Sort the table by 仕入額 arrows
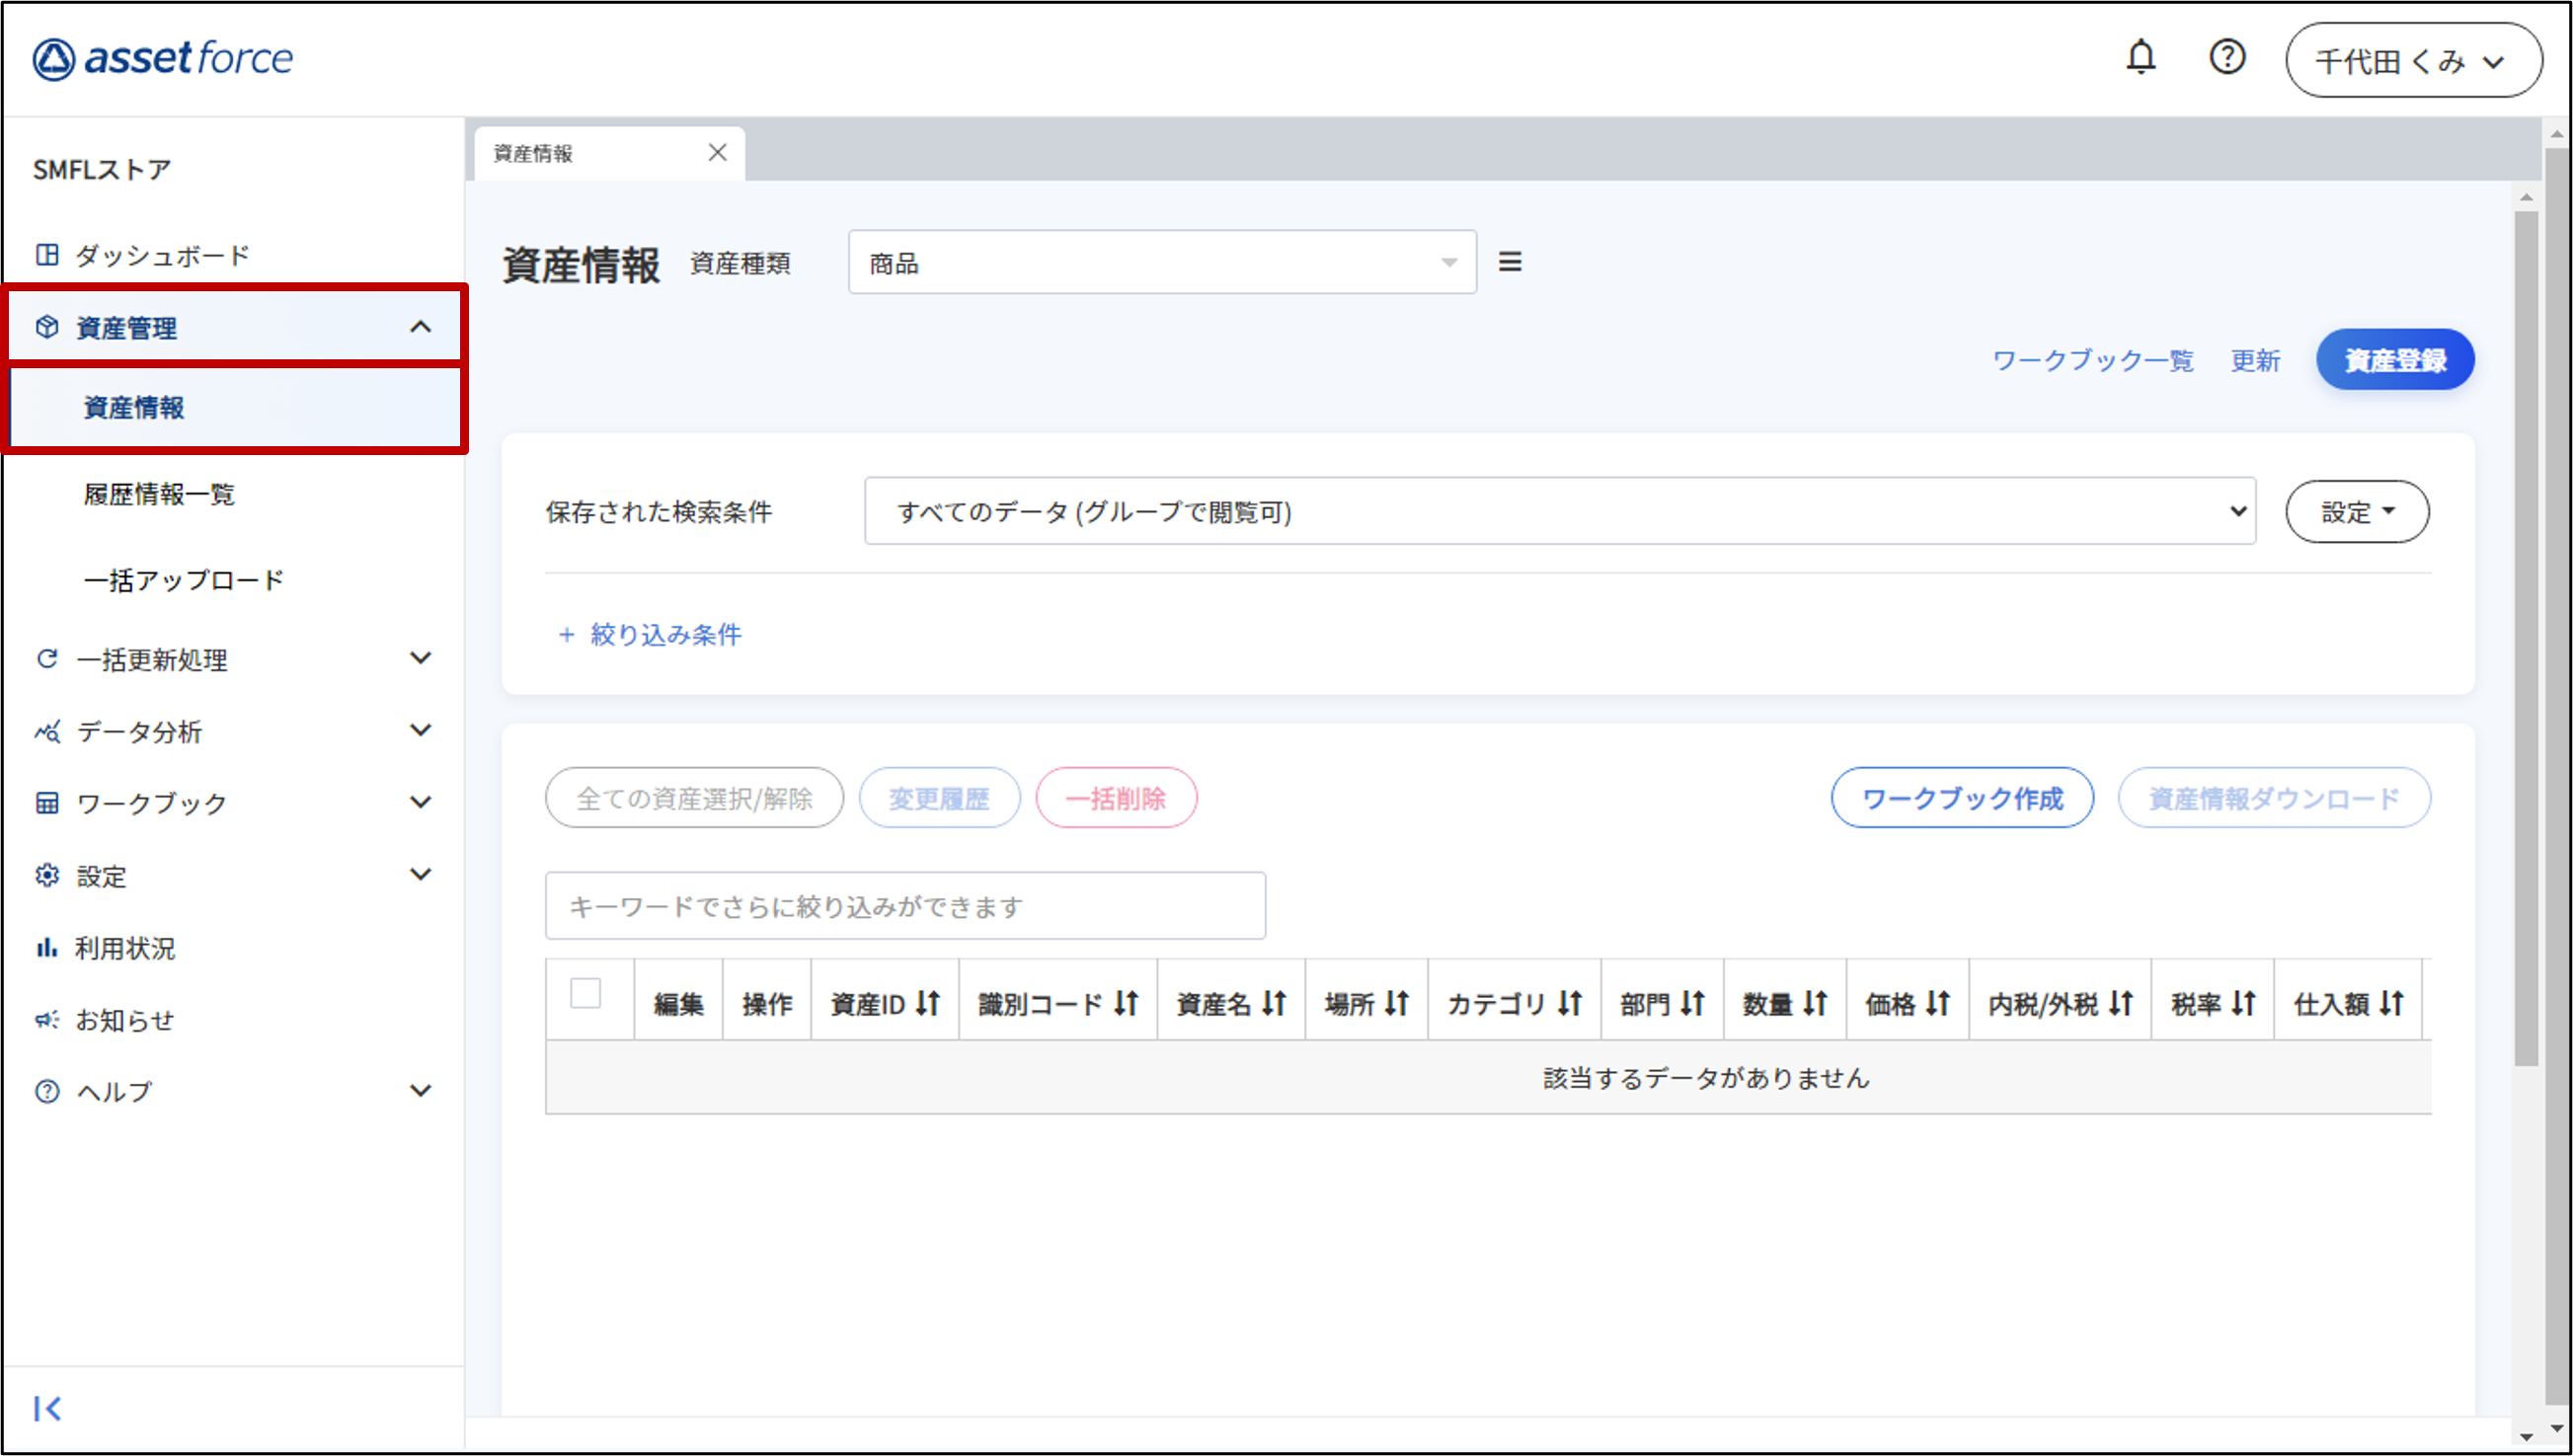The height and width of the screenshot is (1456, 2573). (2392, 1003)
